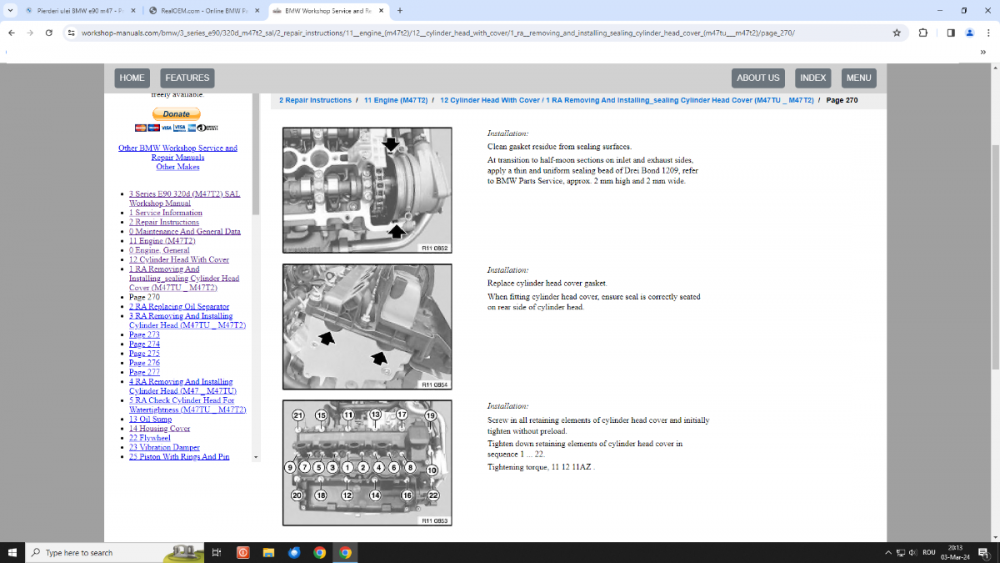Open the notifications center icon
1000x563 pixels.
coord(984,552)
